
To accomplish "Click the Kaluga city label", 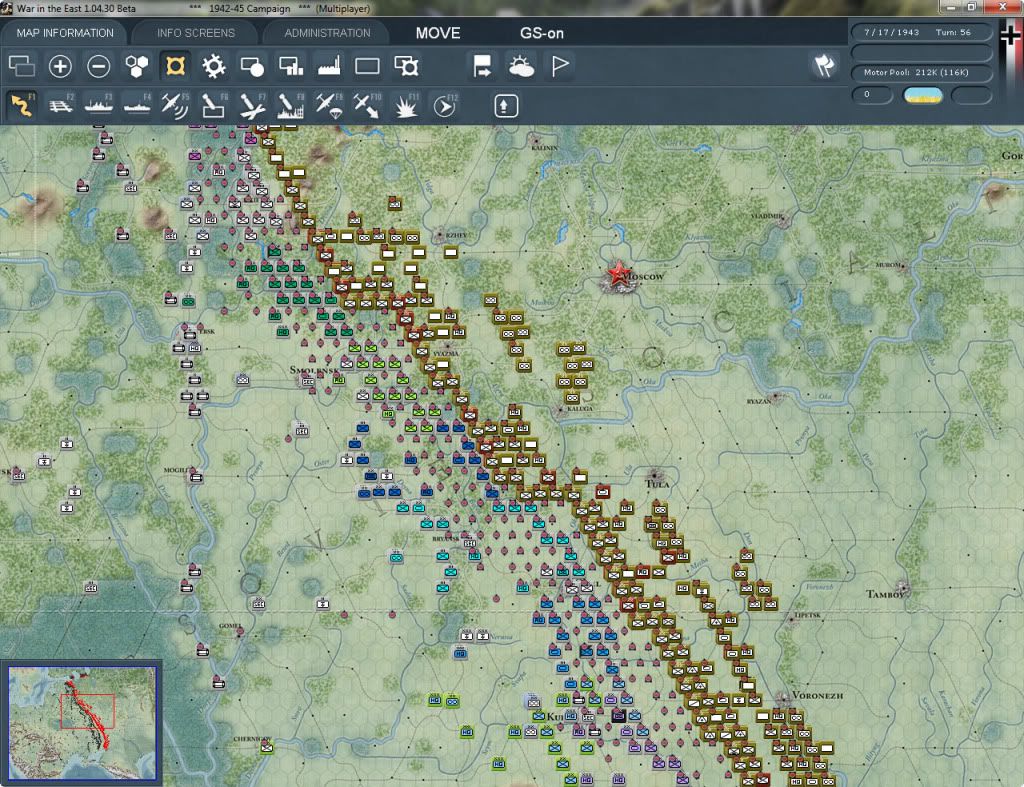I will [x=580, y=409].
